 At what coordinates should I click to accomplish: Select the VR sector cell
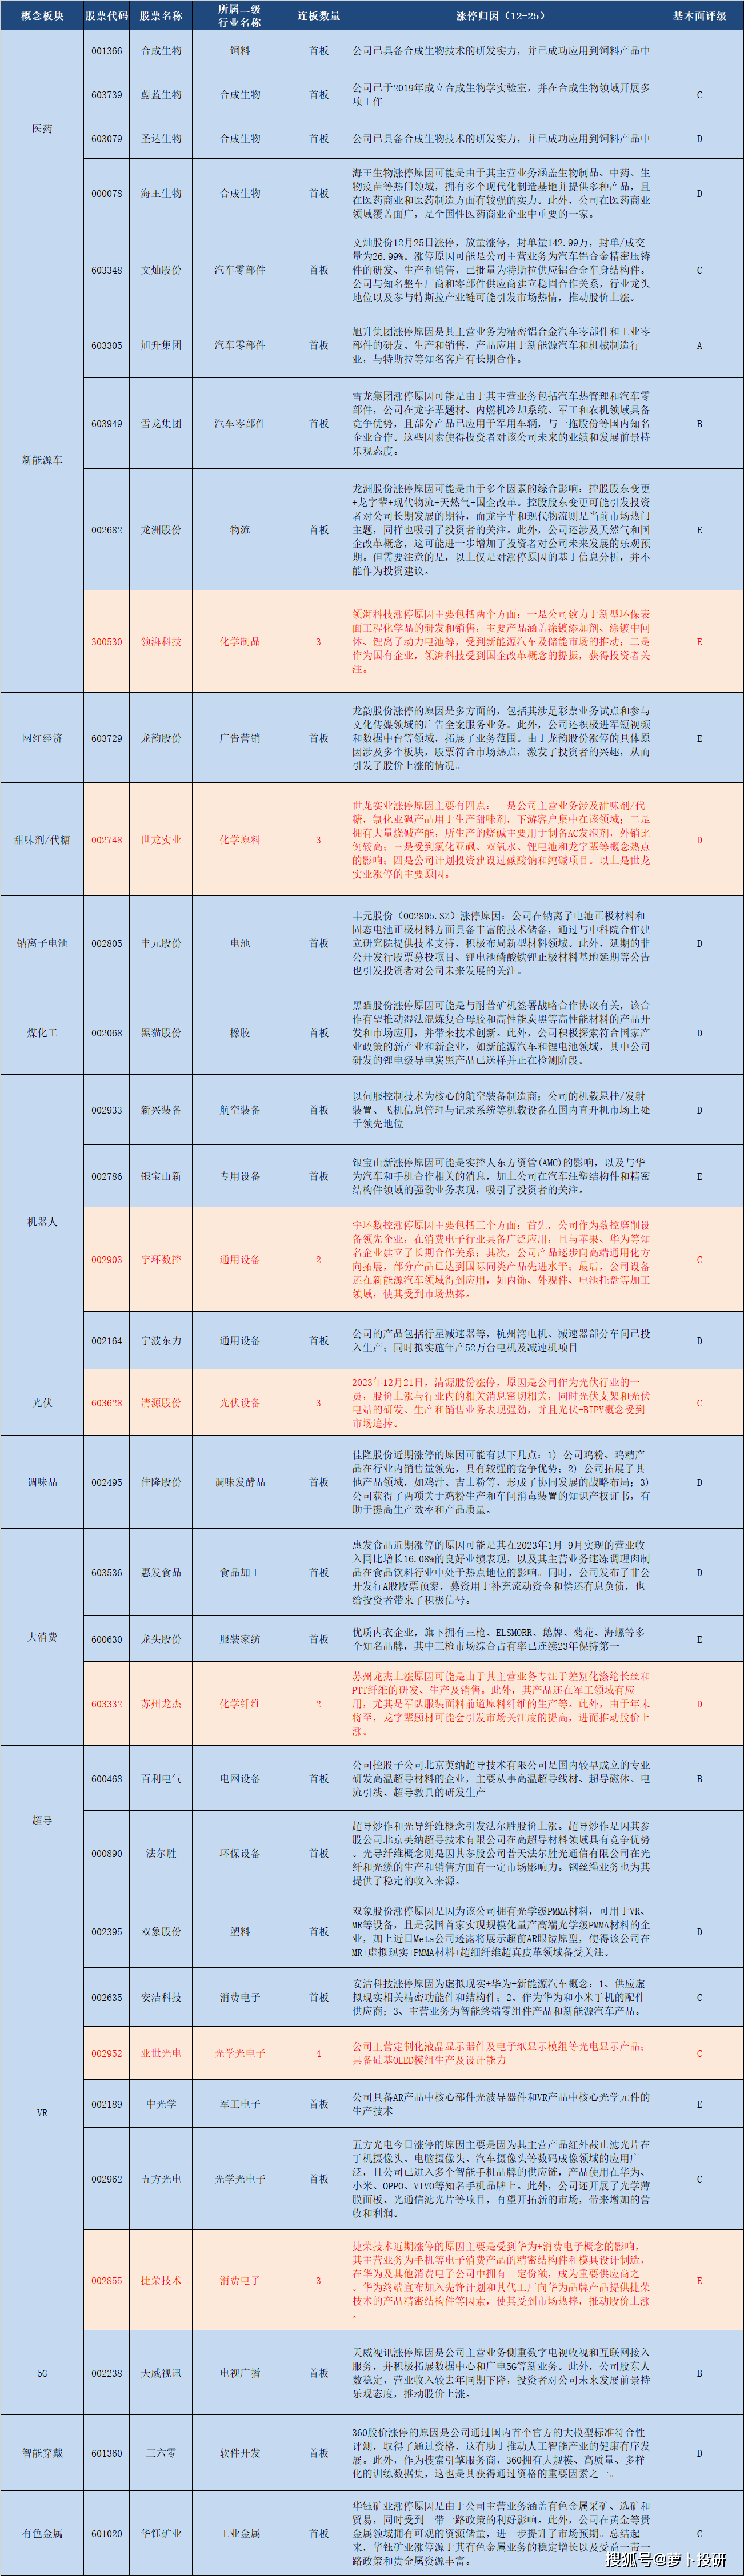pyautogui.click(x=42, y=2113)
